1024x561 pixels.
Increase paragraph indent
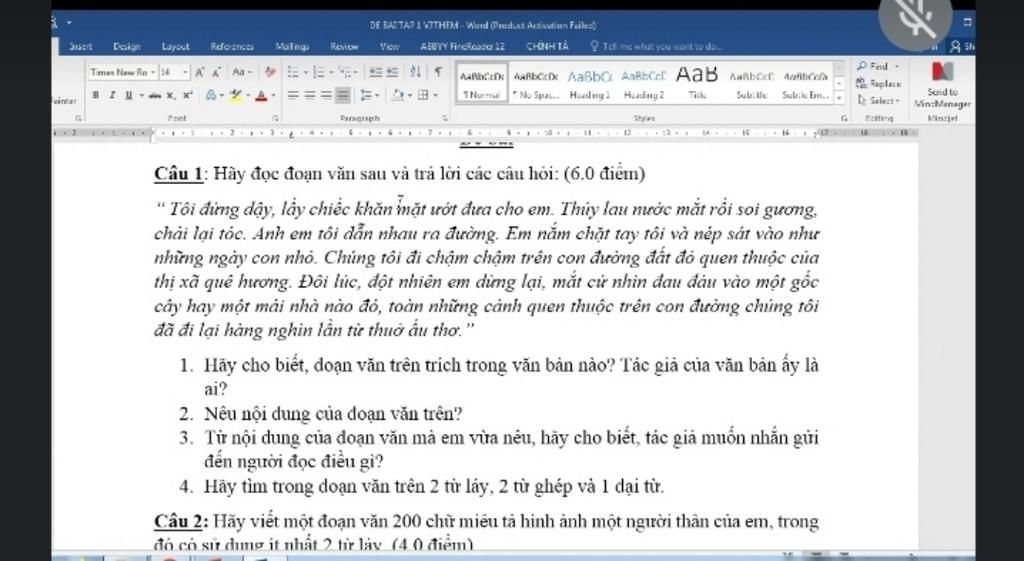tap(392, 72)
